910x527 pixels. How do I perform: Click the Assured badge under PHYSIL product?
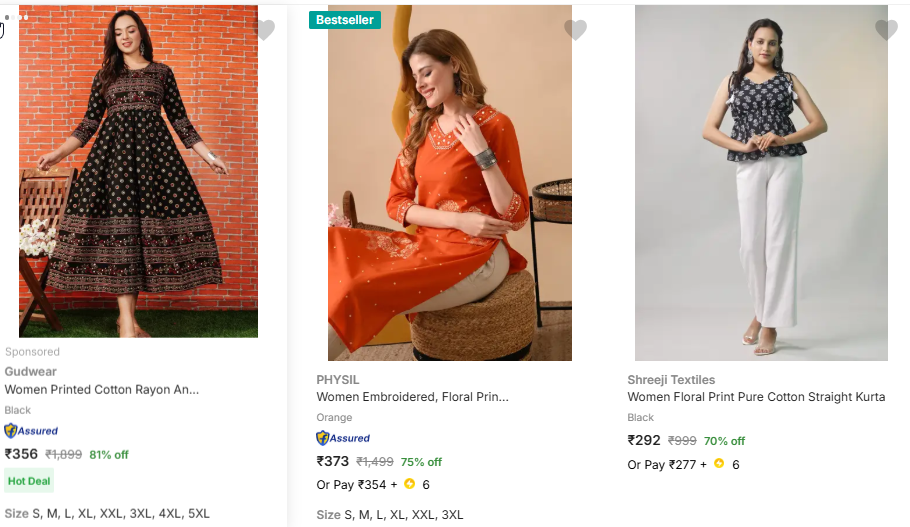[x=343, y=438]
